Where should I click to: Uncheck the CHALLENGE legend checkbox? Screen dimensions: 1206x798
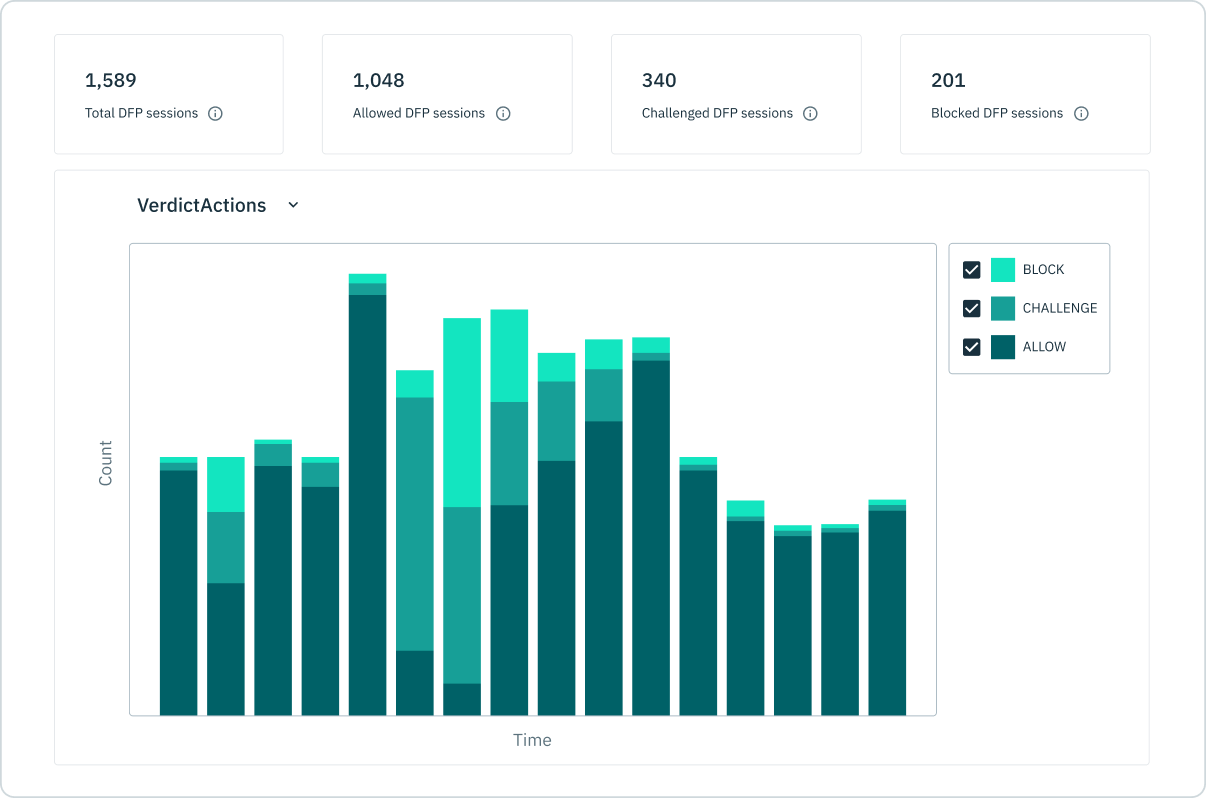point(971,308)
